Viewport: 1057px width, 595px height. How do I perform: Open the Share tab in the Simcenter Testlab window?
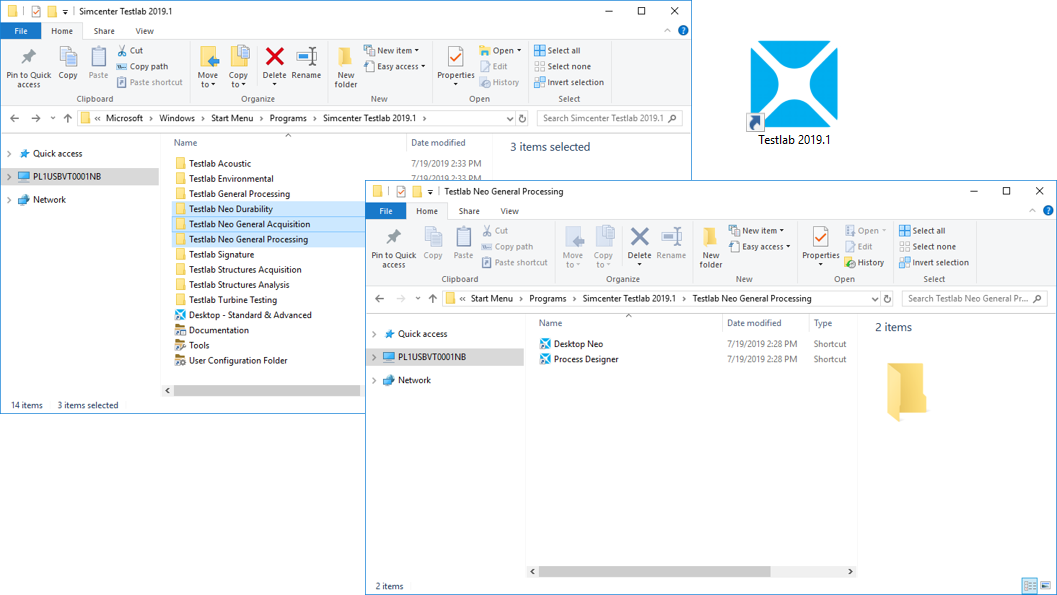pos(104,31)
